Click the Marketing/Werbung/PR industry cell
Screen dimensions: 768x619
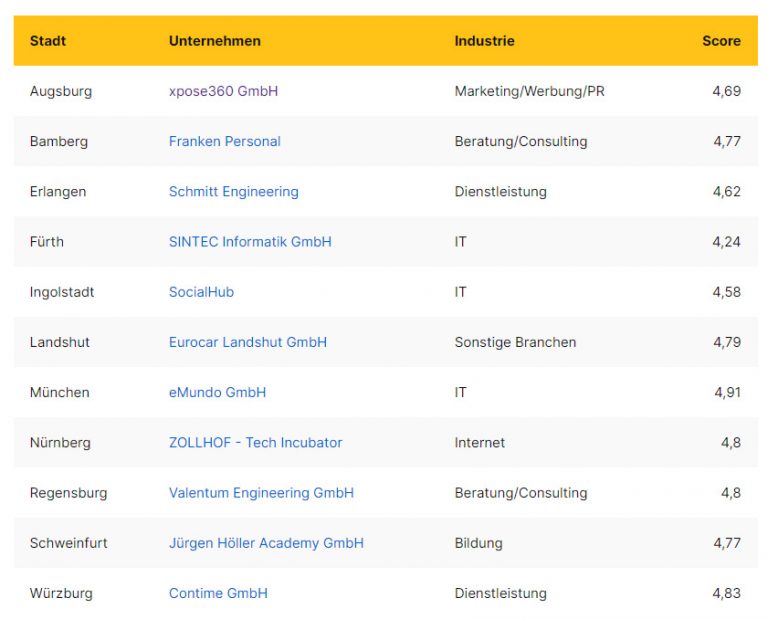(x=529, y=91)
